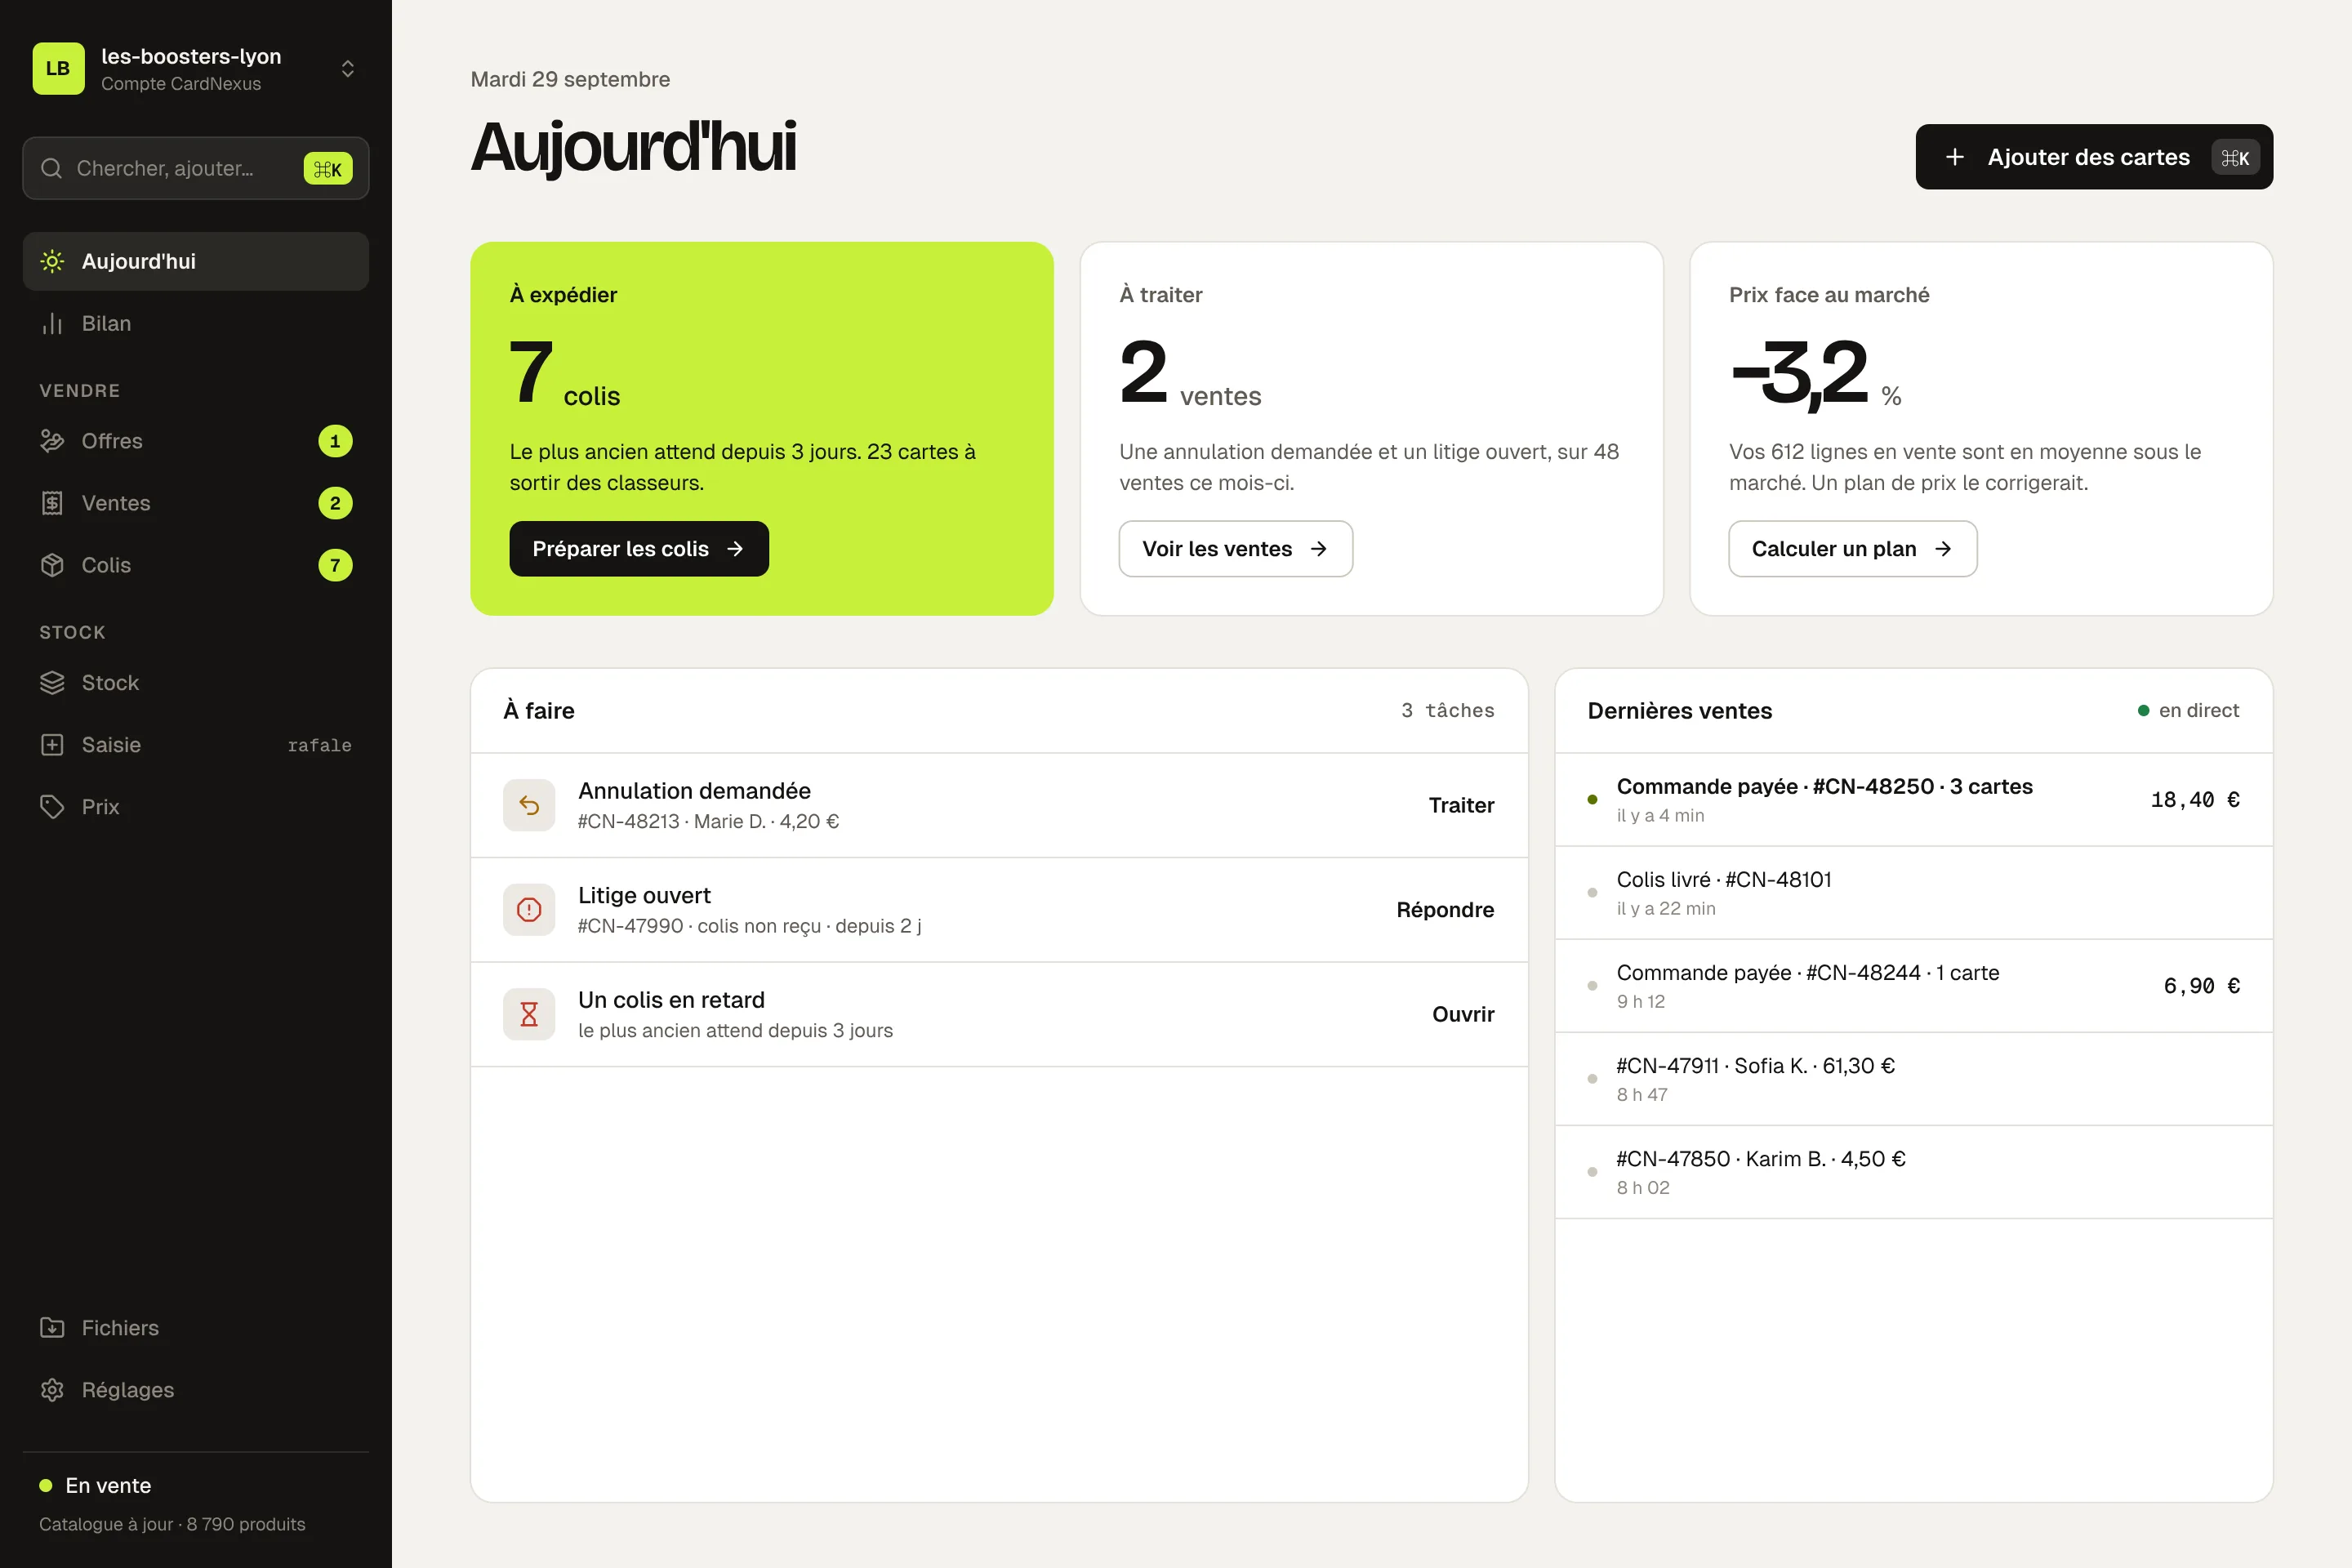Click the hourglass icon for colis en retard
Viewport: 2352px width, 1568px height.
point(529,1014)
